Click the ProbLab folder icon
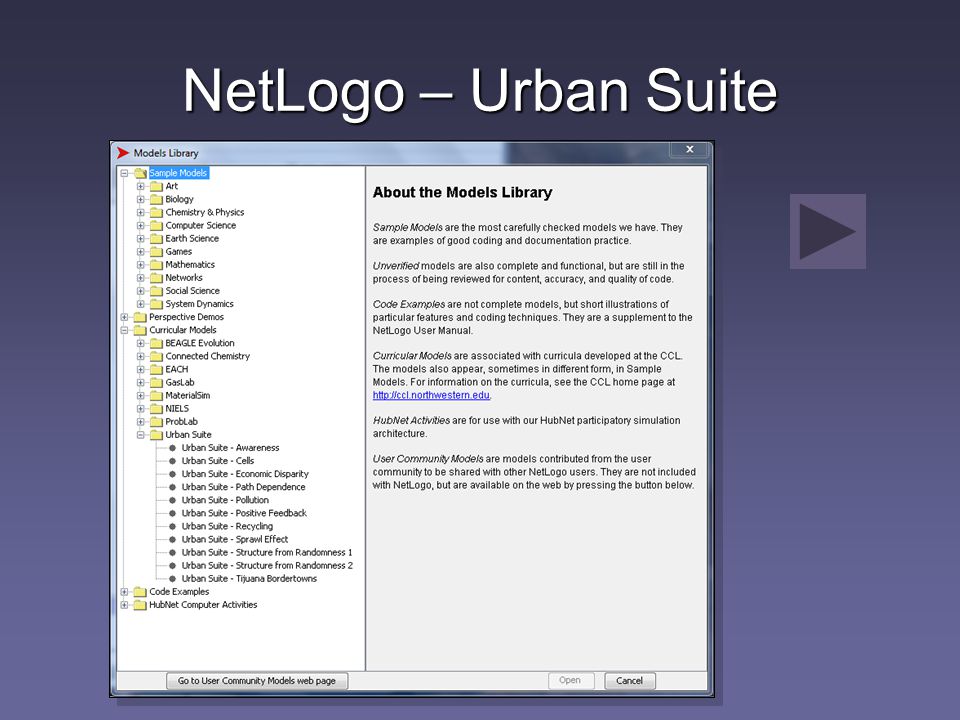 pyautogui.click(x=156, y=422)
